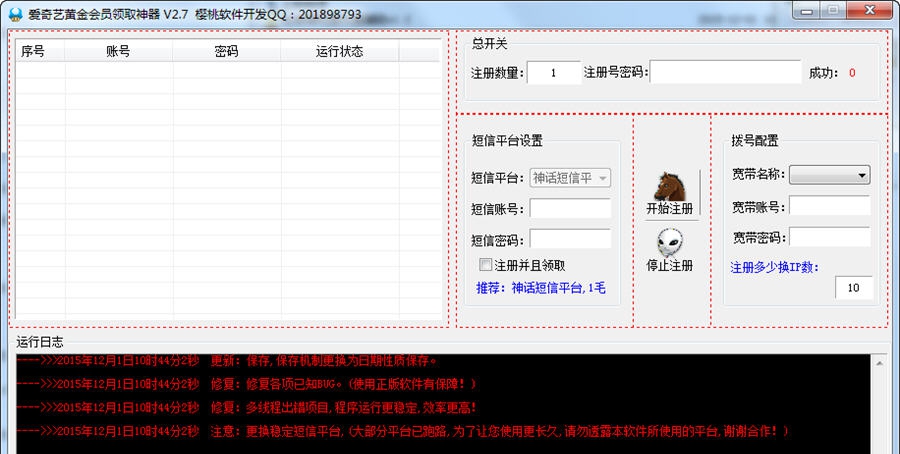The height and width of the screenshot is (454, 900).
Task: Click the app icon in title bar
Action: 15,14
